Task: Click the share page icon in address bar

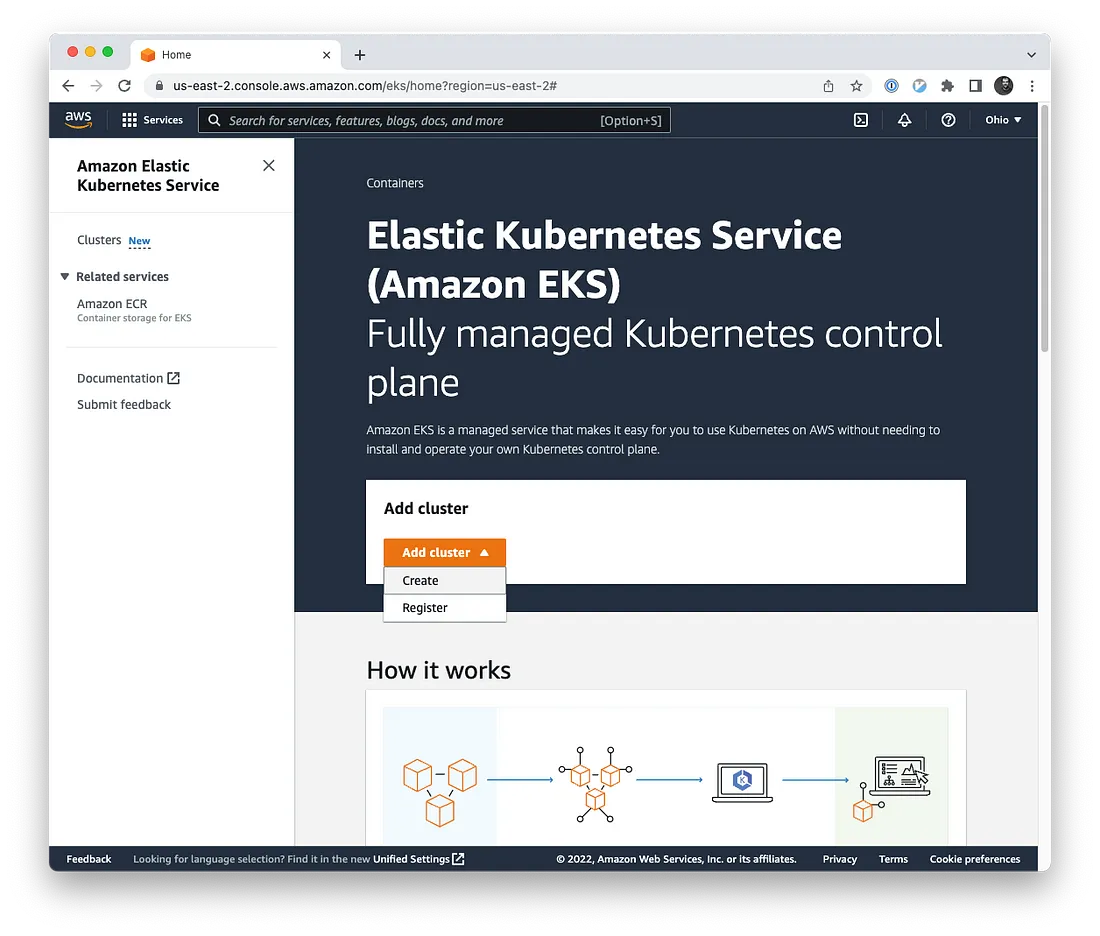Action: [828, 86]
